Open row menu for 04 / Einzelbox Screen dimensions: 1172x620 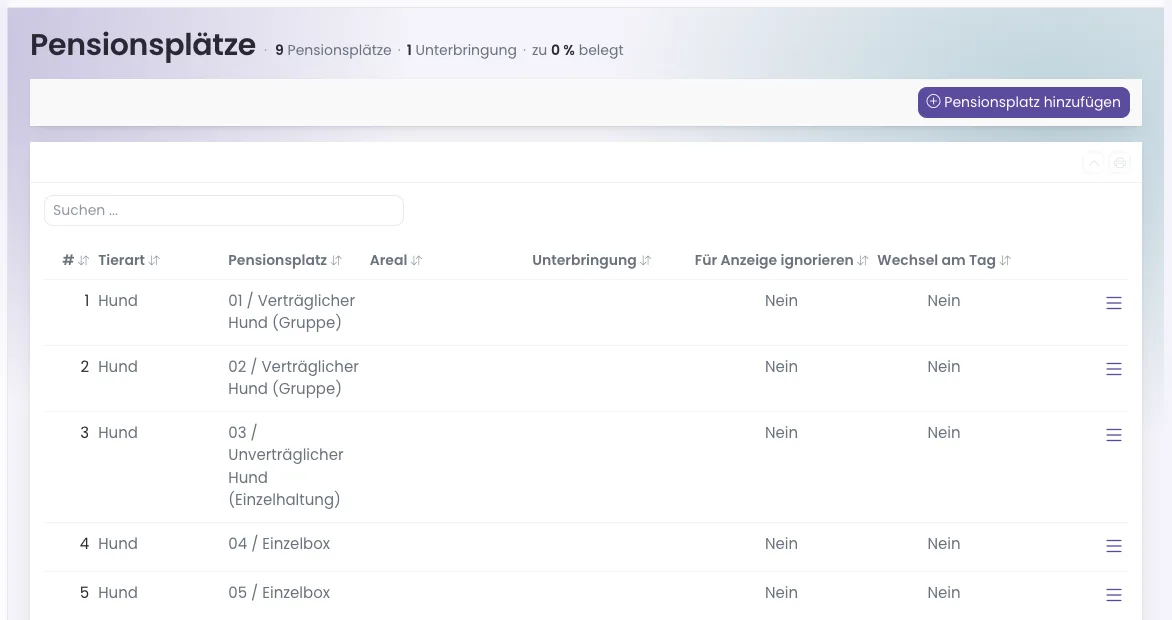pyautogui.click(x=1114, y=546)
